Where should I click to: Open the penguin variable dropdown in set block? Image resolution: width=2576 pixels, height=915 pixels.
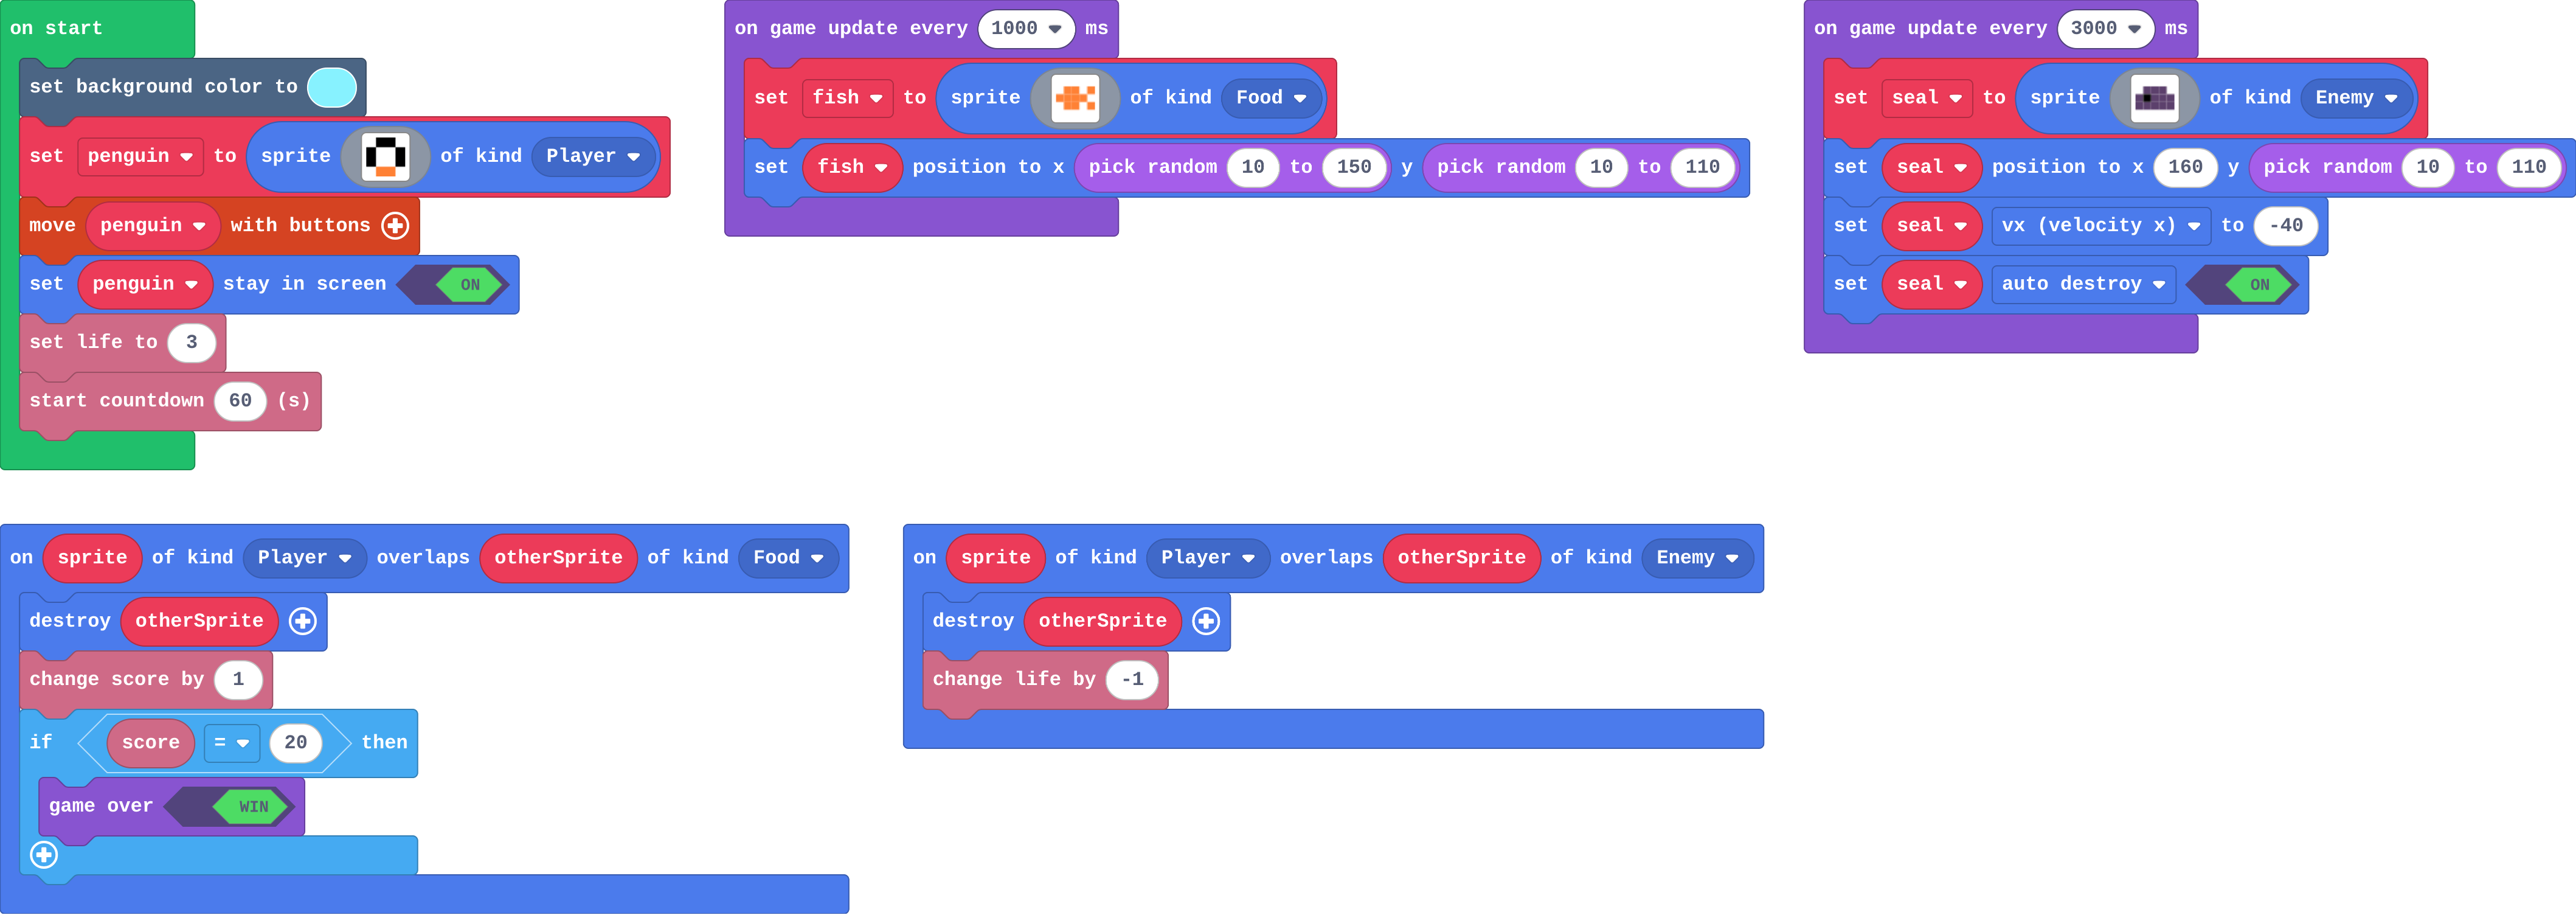point(140,156)
